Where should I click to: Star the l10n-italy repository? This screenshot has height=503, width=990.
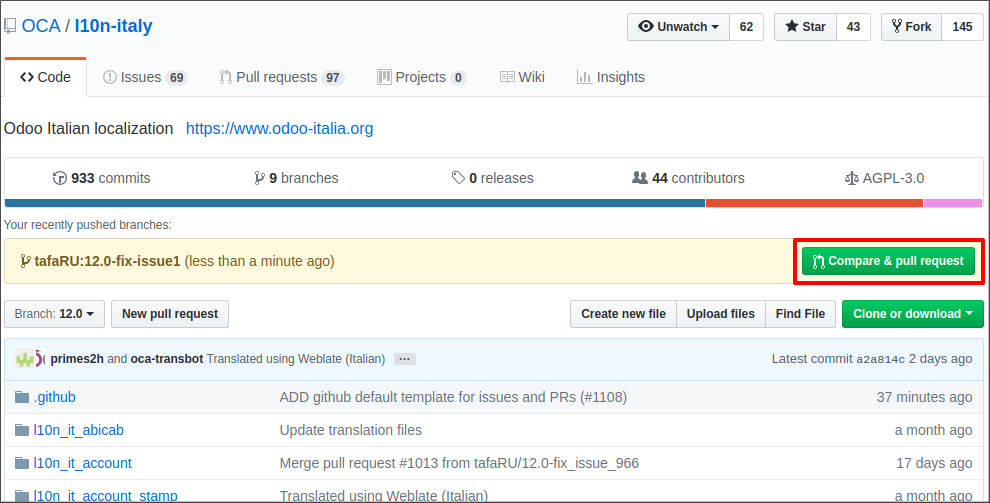806,27
